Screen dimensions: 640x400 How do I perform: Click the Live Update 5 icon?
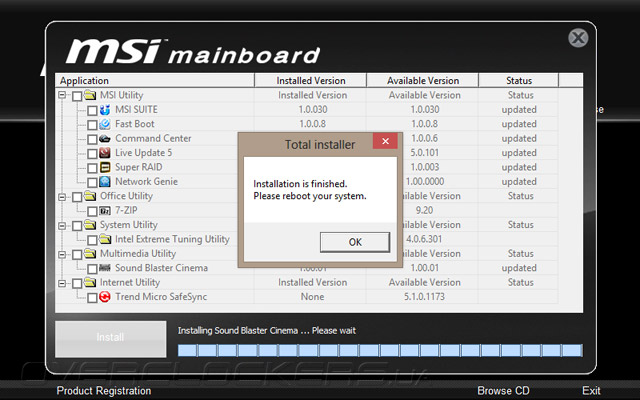[x=105, y=153]
